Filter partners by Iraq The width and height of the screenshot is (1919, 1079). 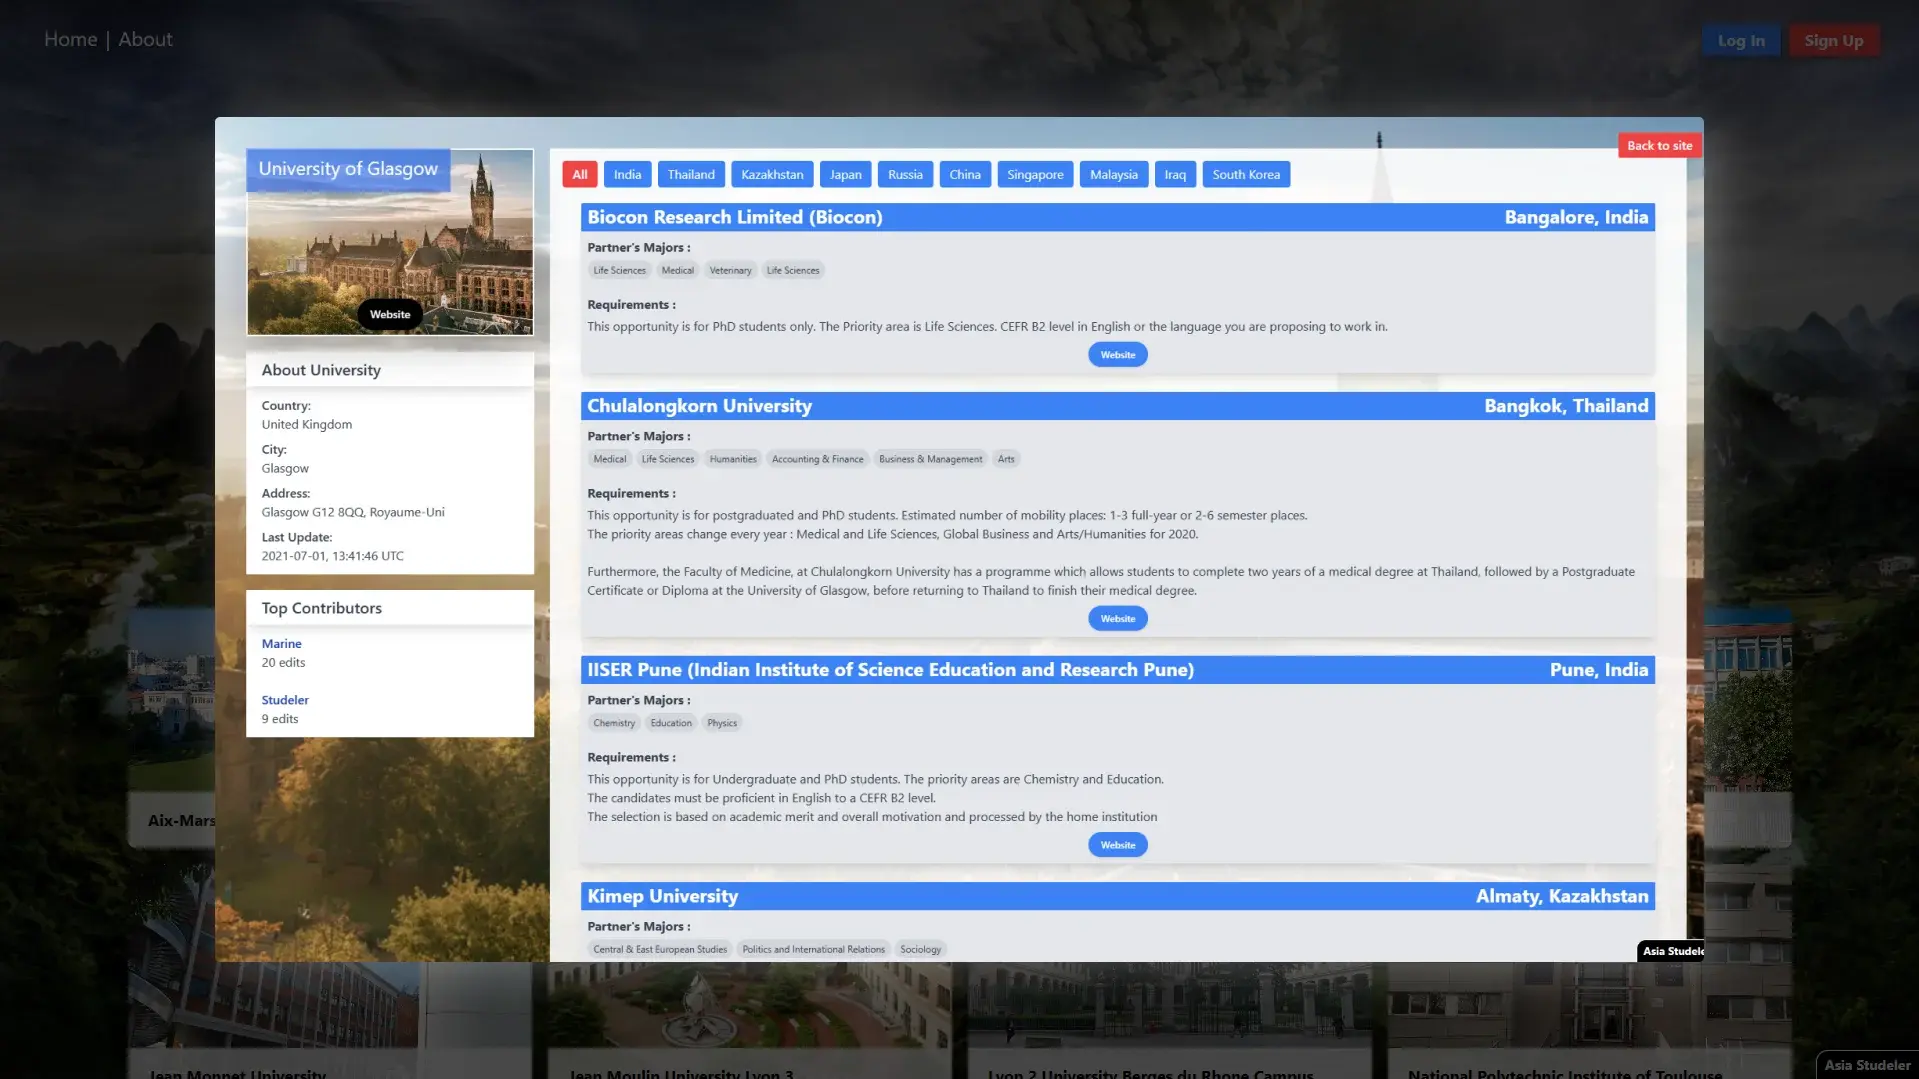(x=1175, y=174)
